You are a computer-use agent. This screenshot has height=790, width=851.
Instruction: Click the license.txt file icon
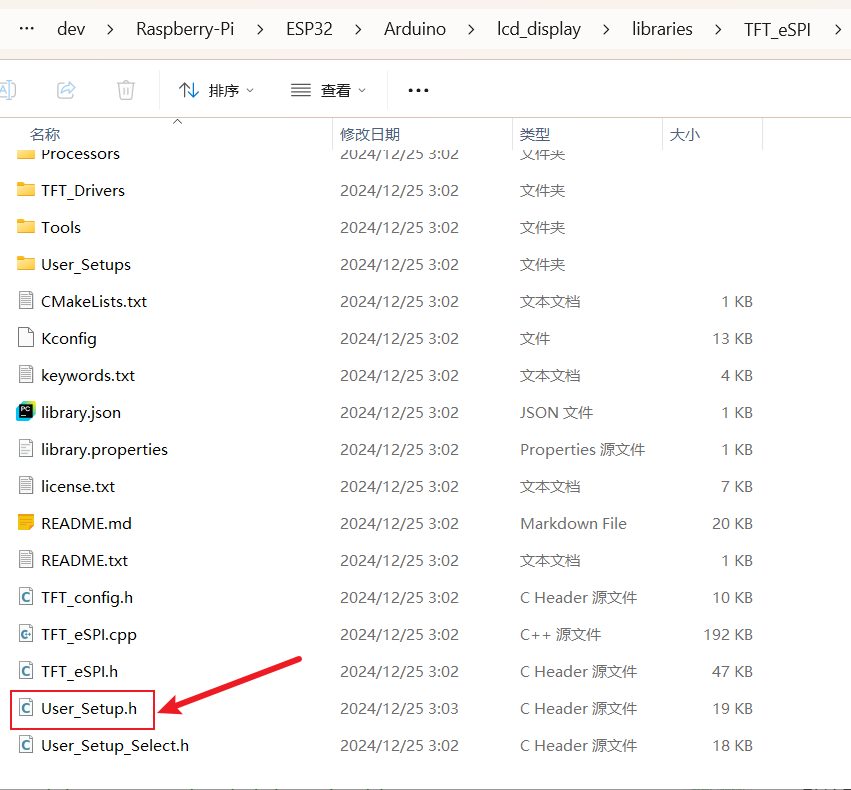click(x=26, y=485)
